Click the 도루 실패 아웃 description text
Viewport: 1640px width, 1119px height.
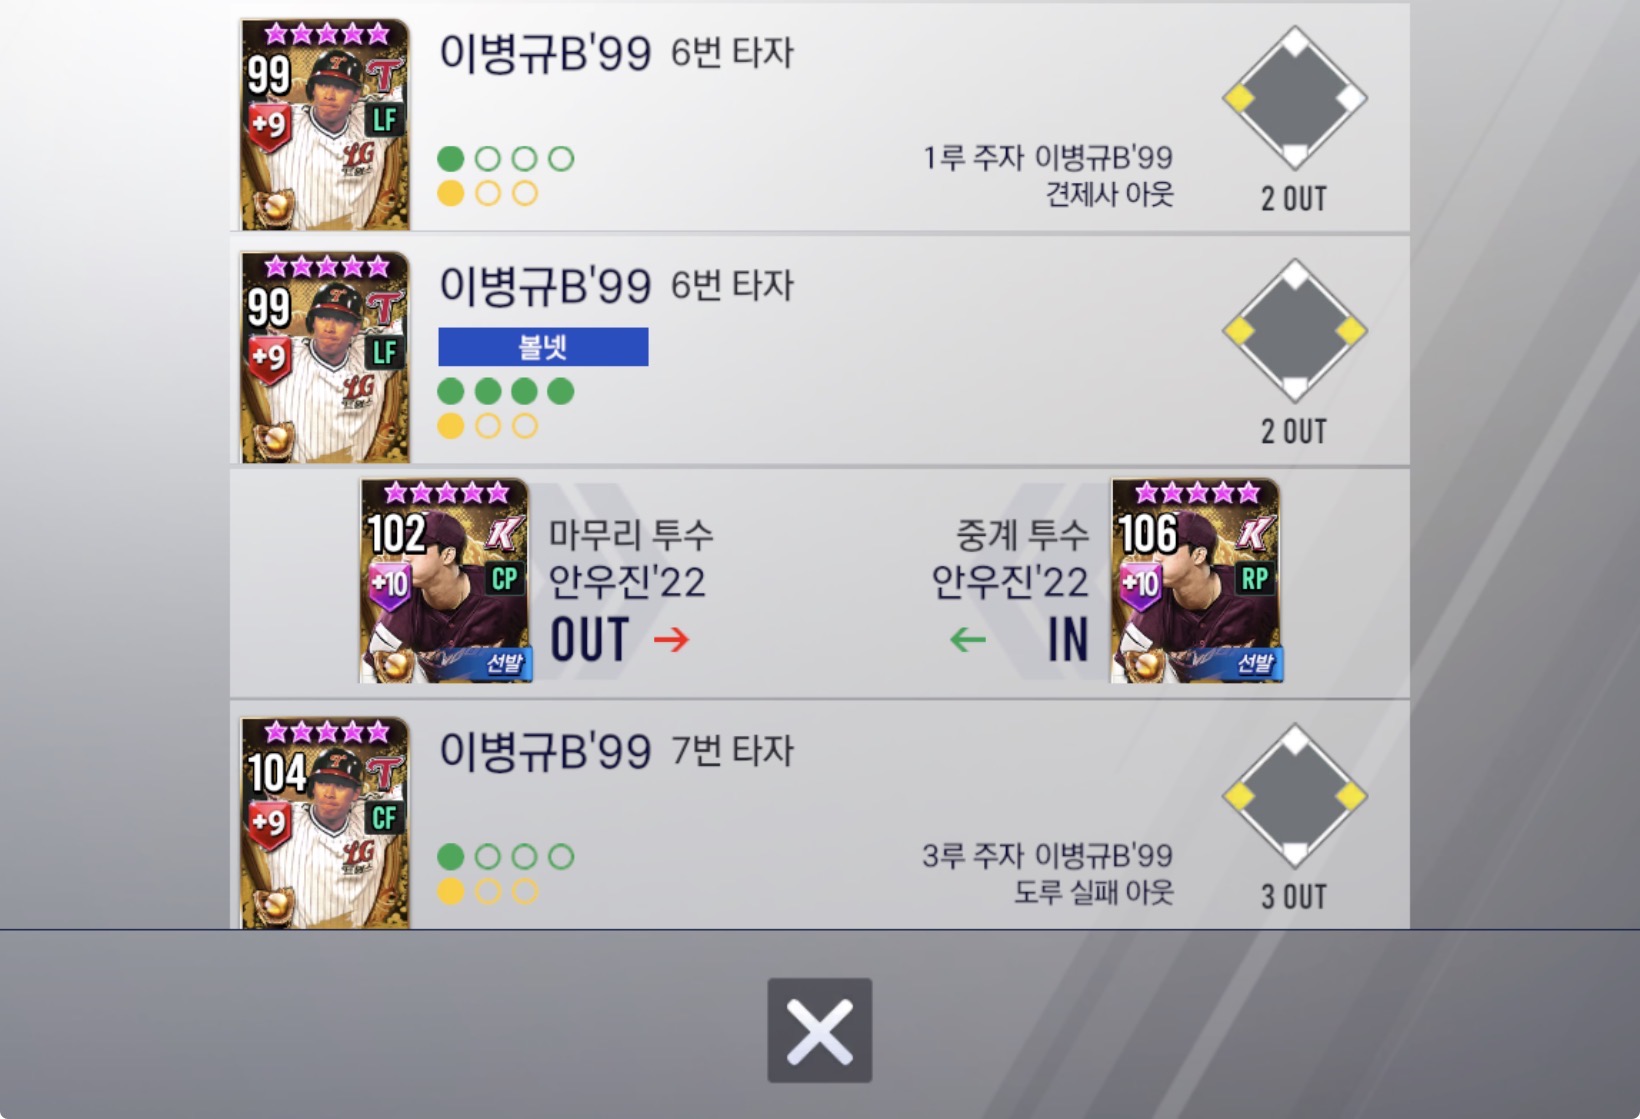click(1093, 892)
